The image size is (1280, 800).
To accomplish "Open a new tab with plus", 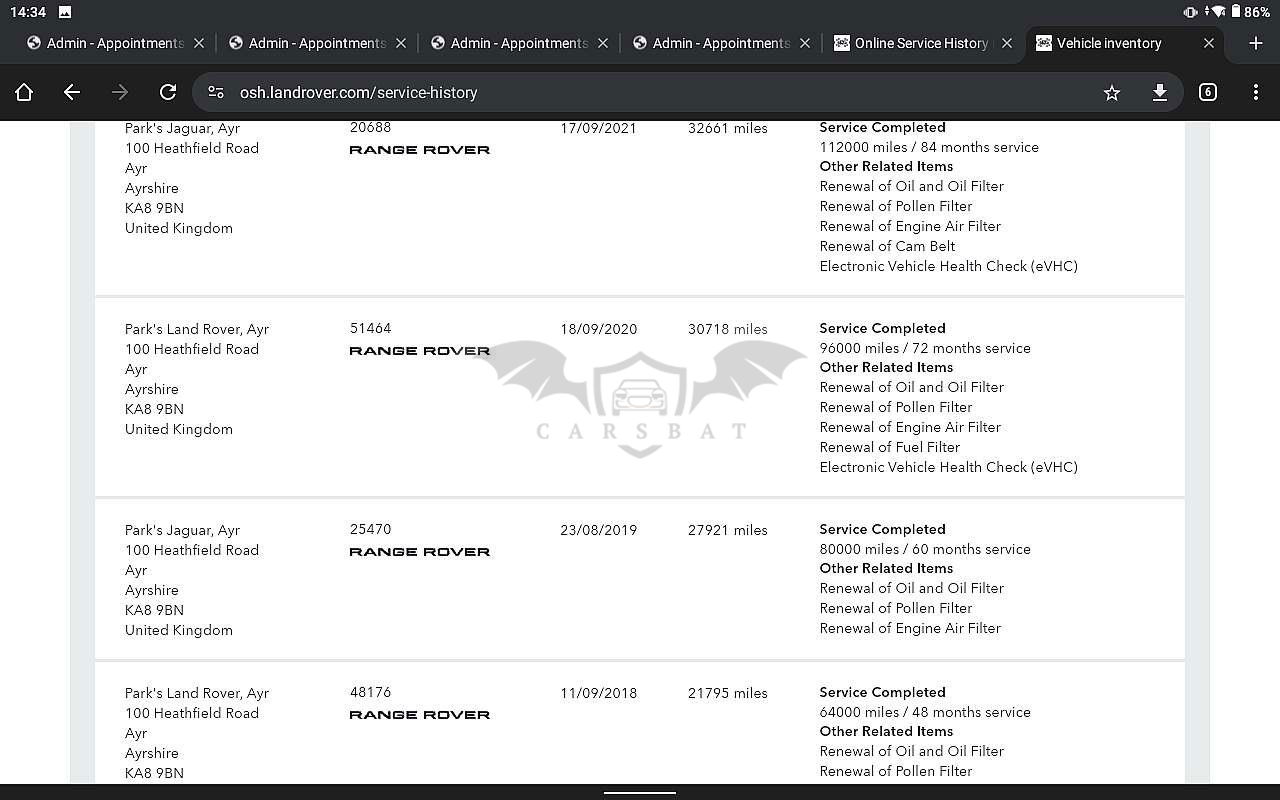I will 1256,43.
